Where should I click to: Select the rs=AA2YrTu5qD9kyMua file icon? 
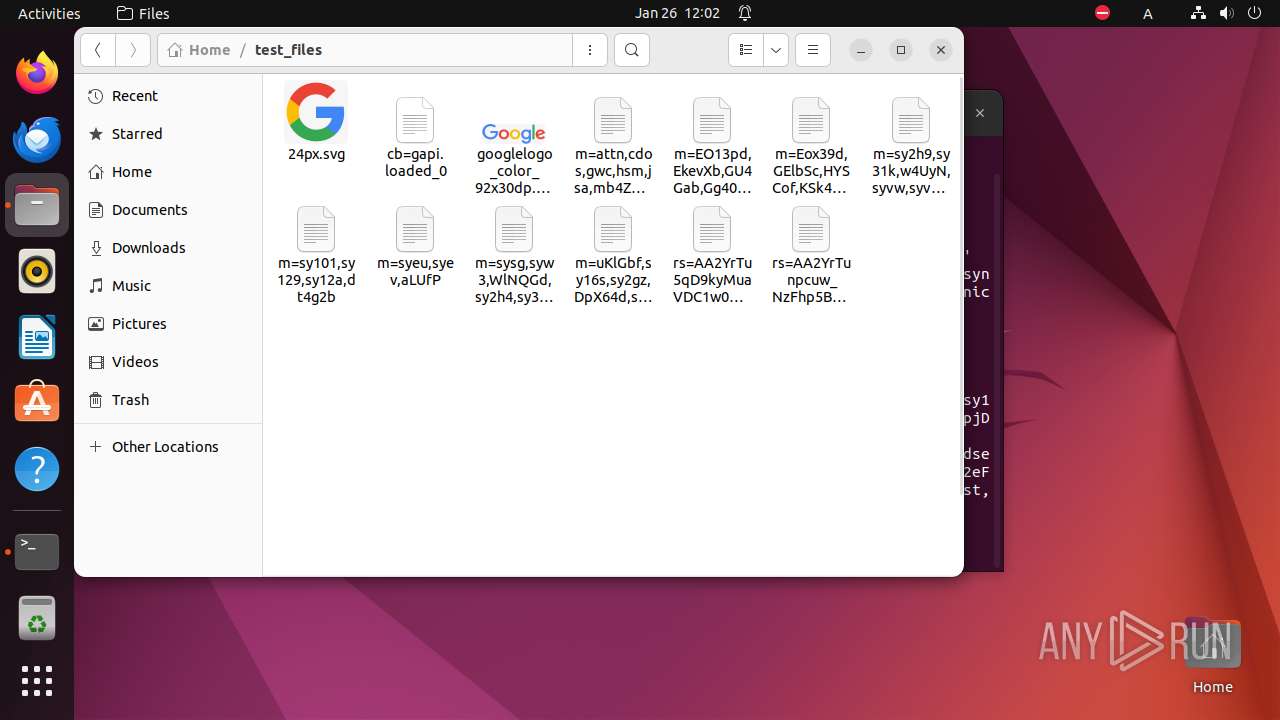coord(712,229)
